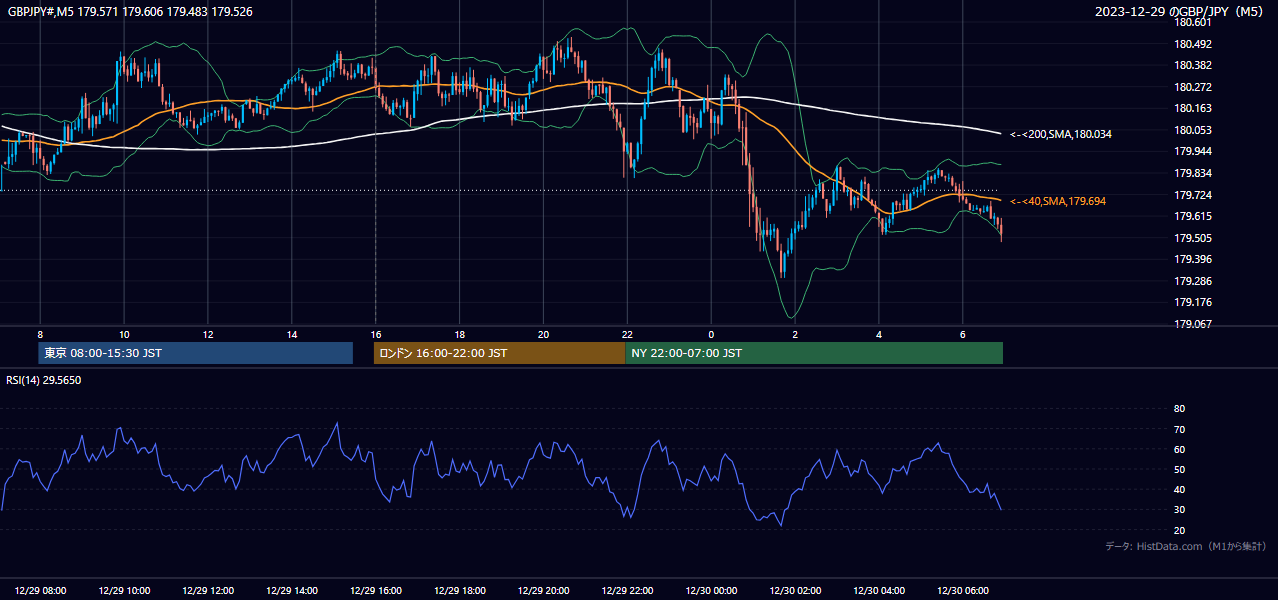The image size is (1278, 600).
Task: Click RSI scale level 70
Action: (1179, 429)
